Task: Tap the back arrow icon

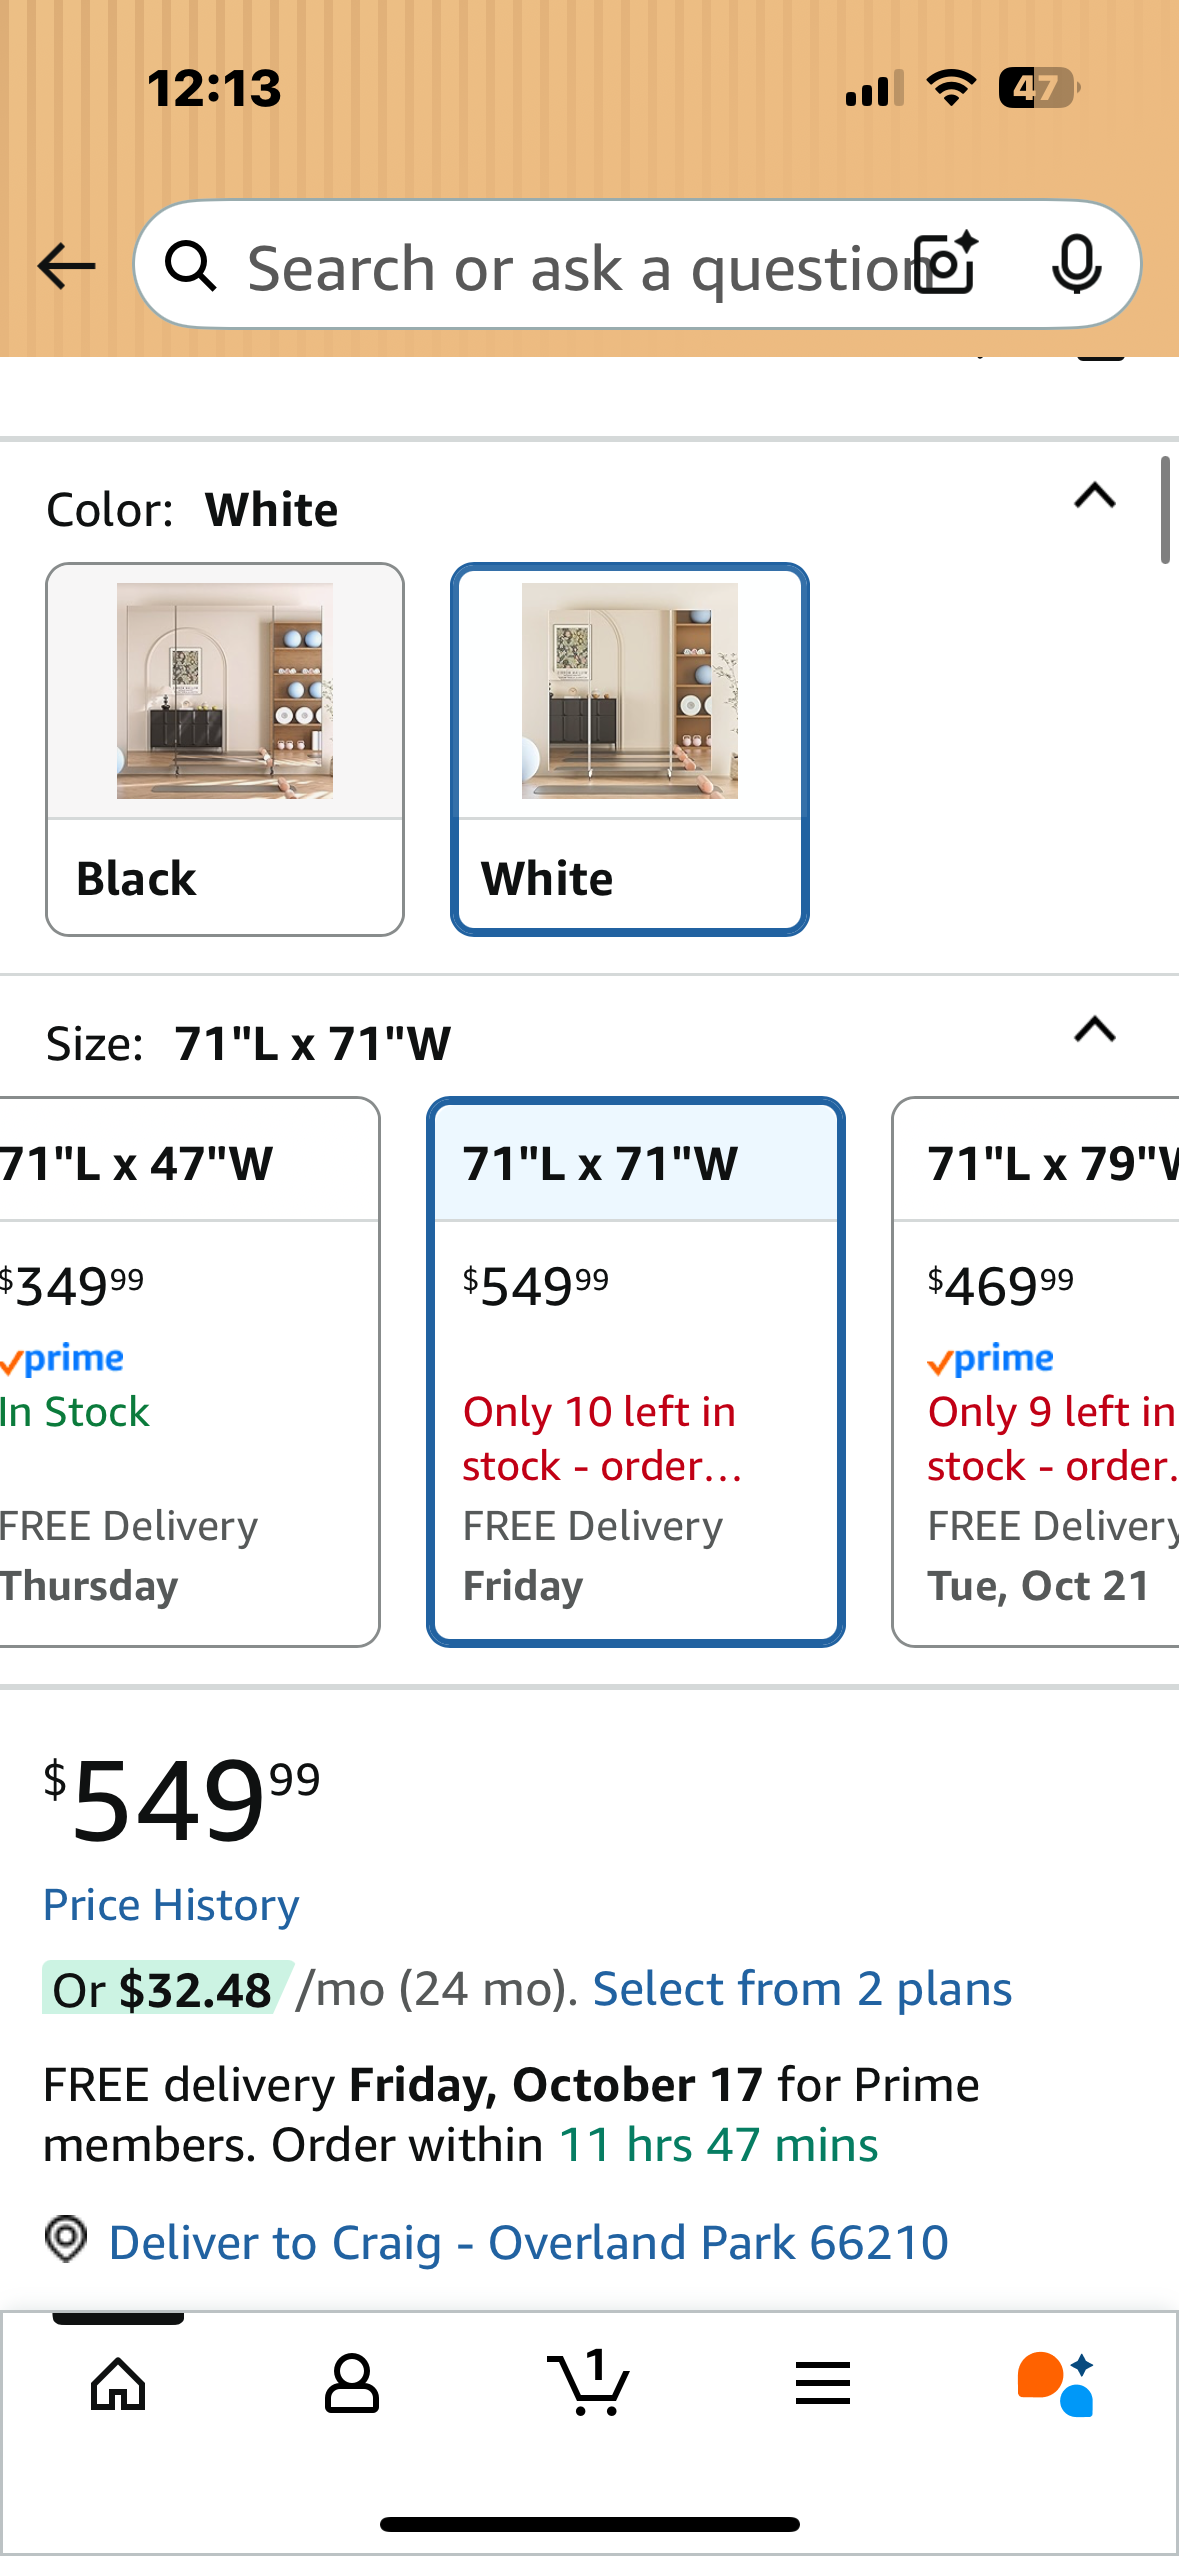Action: tap(66, 267)
